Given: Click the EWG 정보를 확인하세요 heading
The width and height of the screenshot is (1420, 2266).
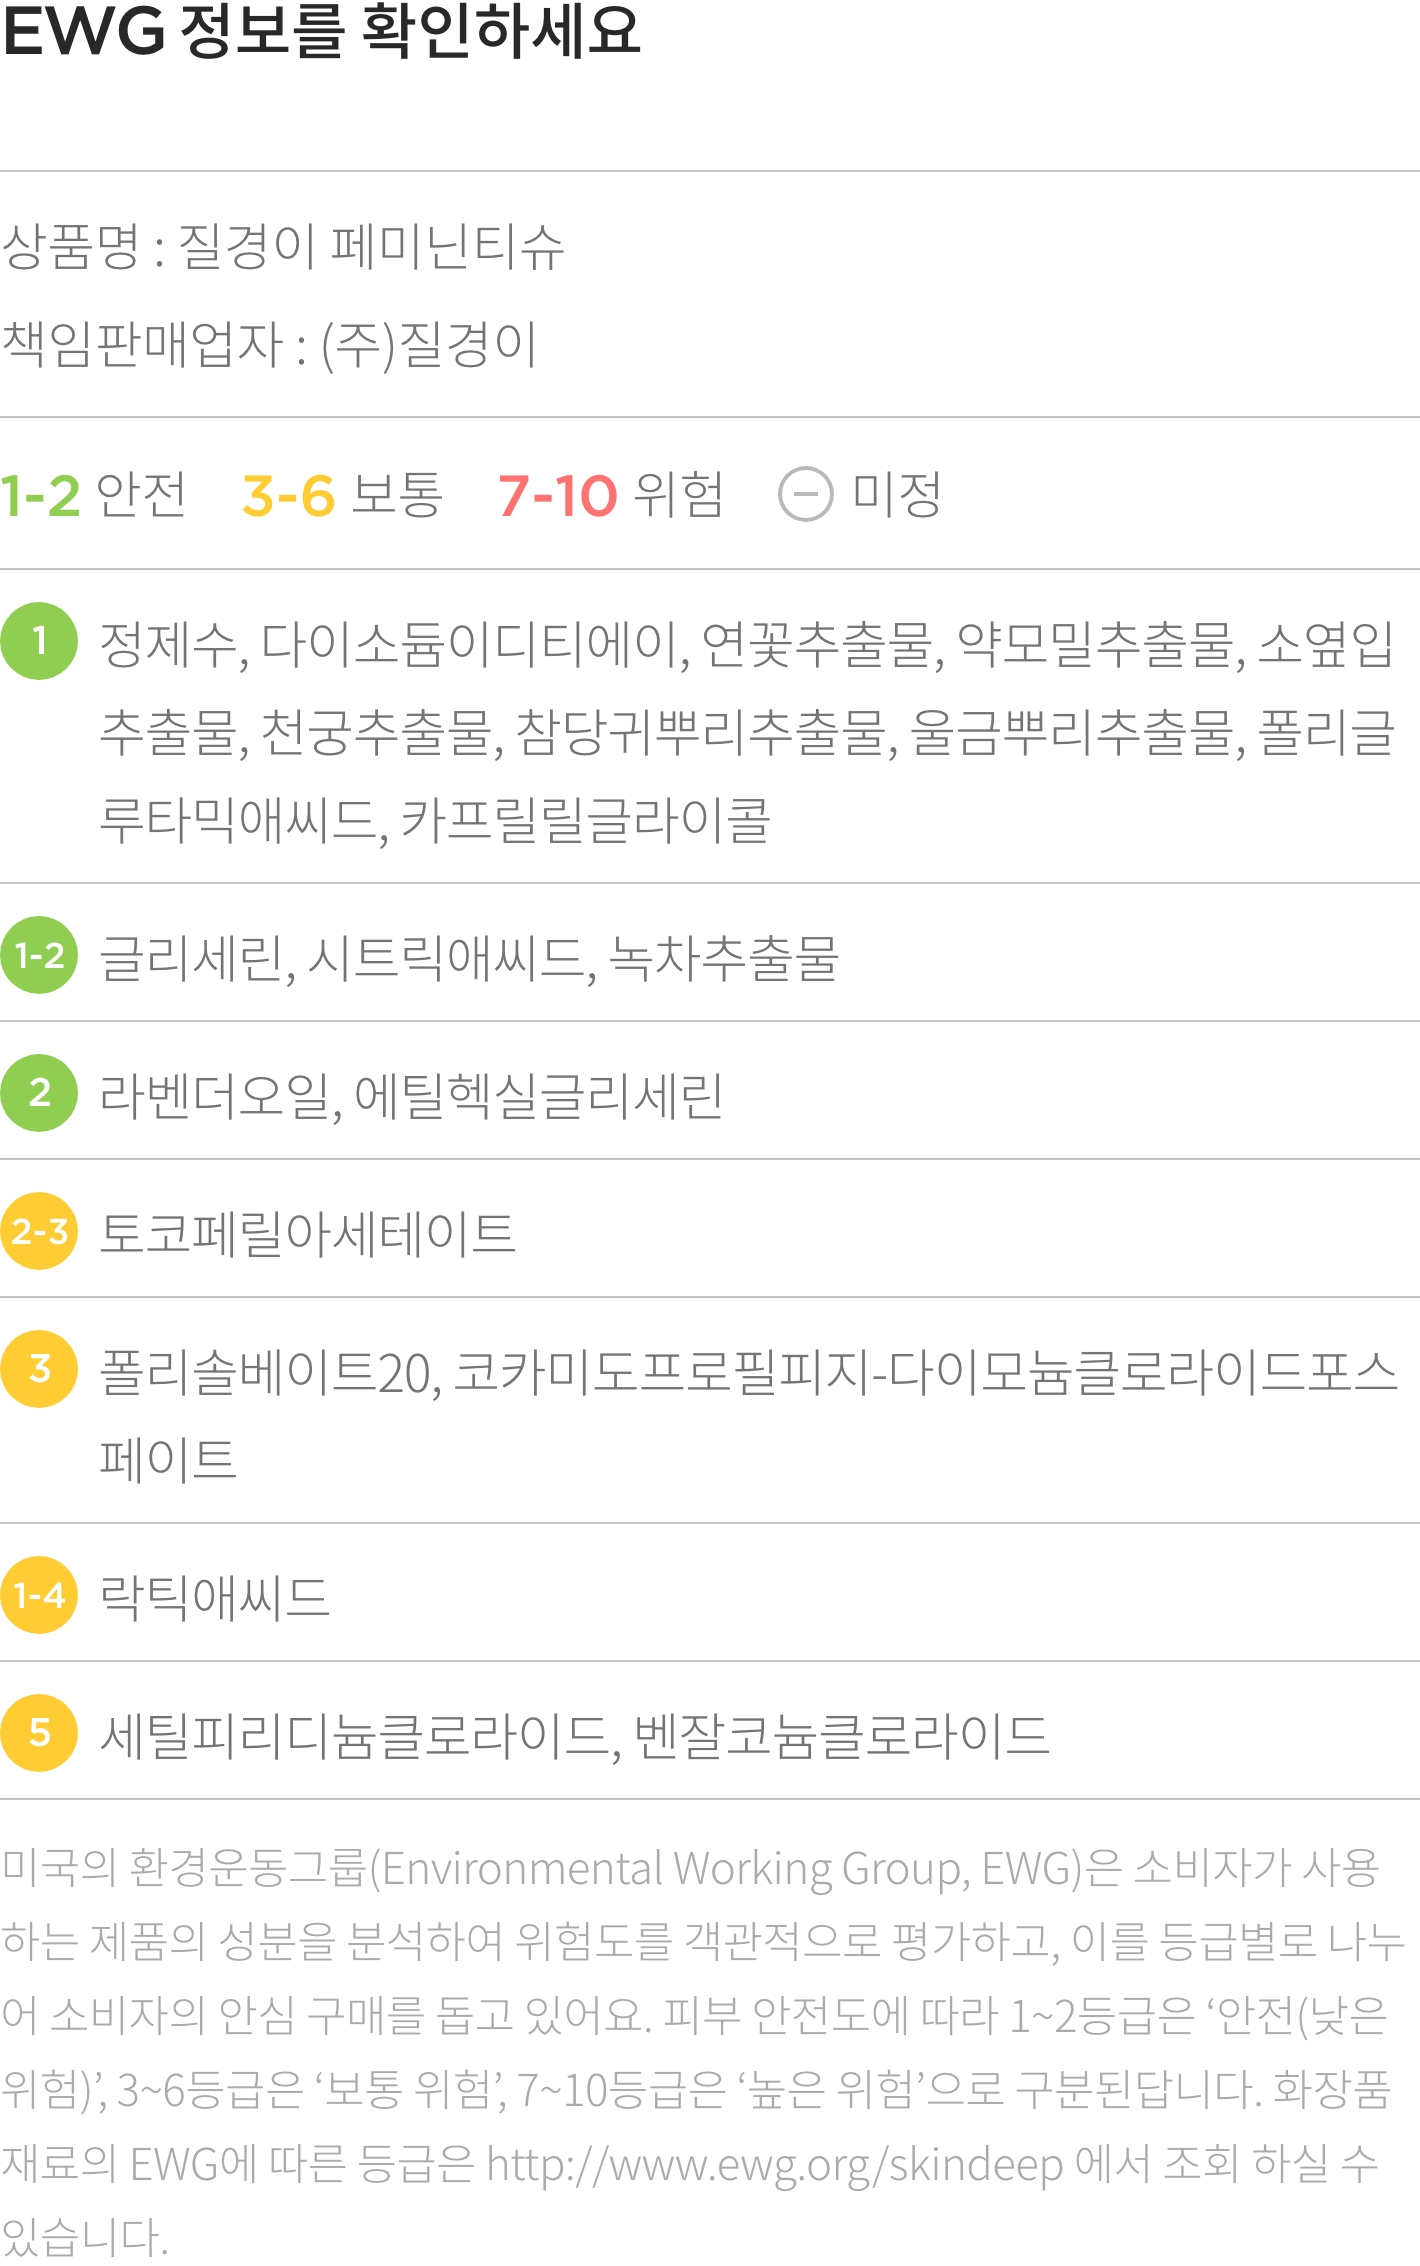Looking at the screenshot, I should pos(321,30).
